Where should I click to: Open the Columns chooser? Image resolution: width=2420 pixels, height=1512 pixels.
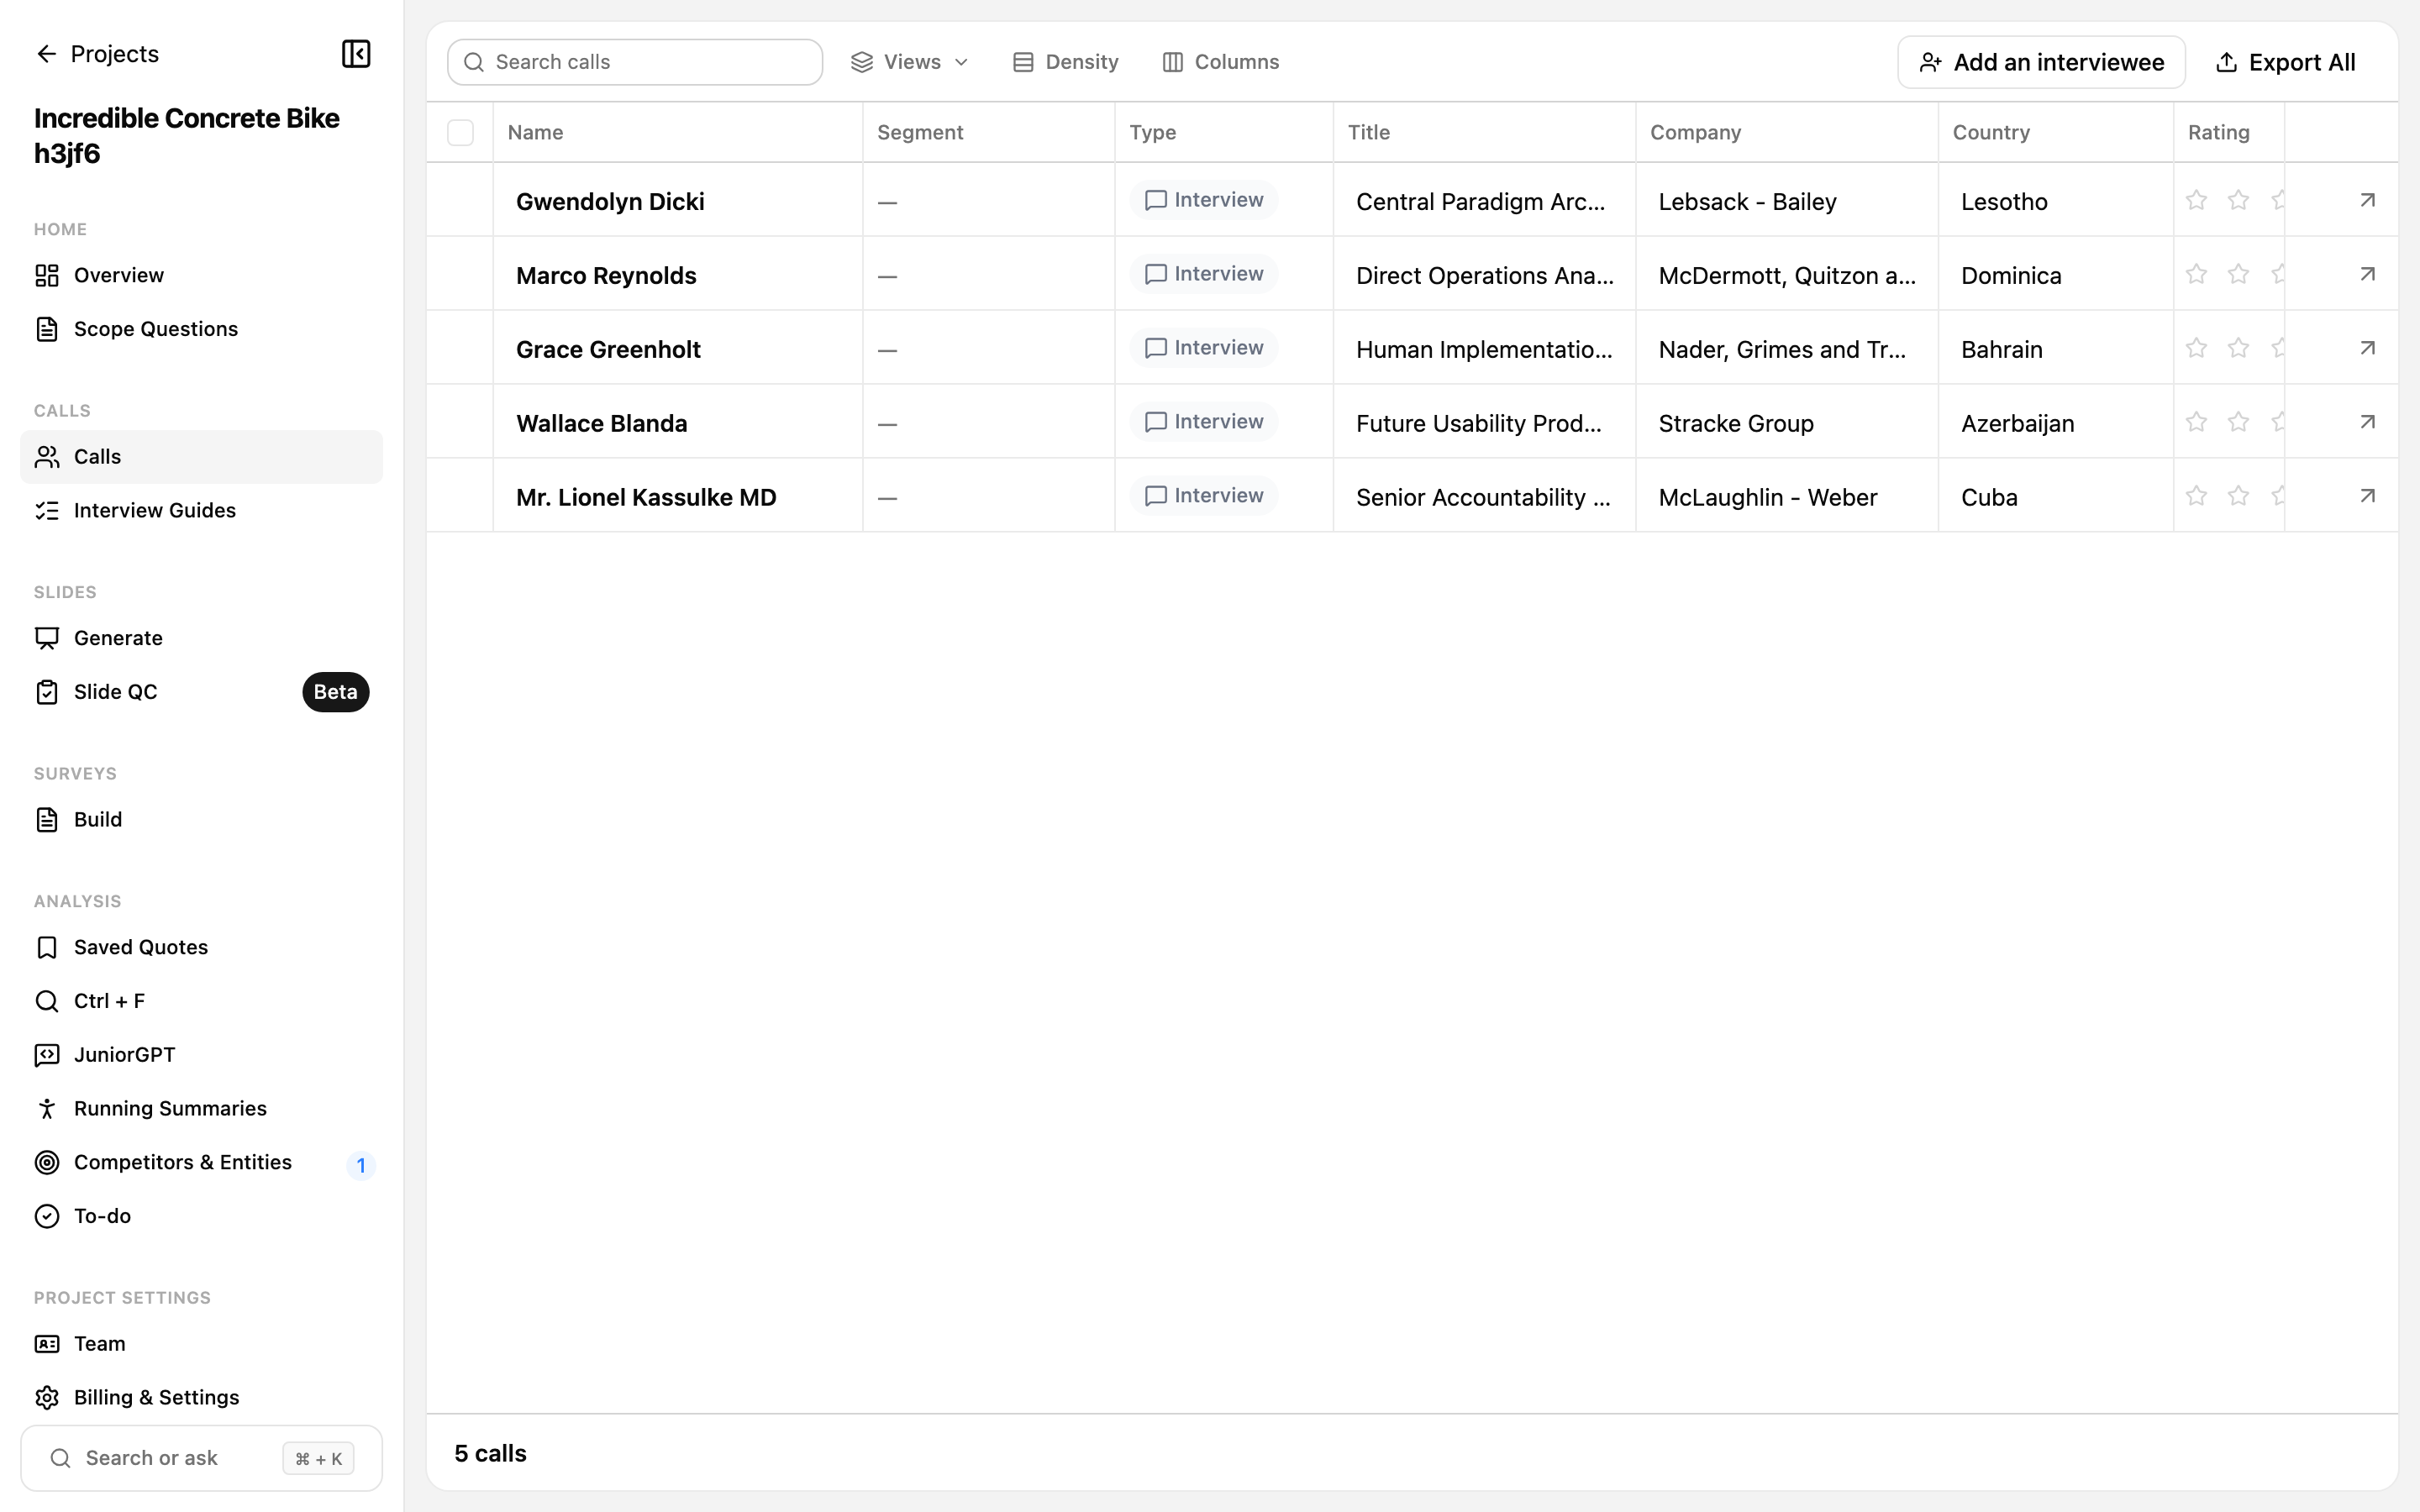click(x=1221, y=62)
